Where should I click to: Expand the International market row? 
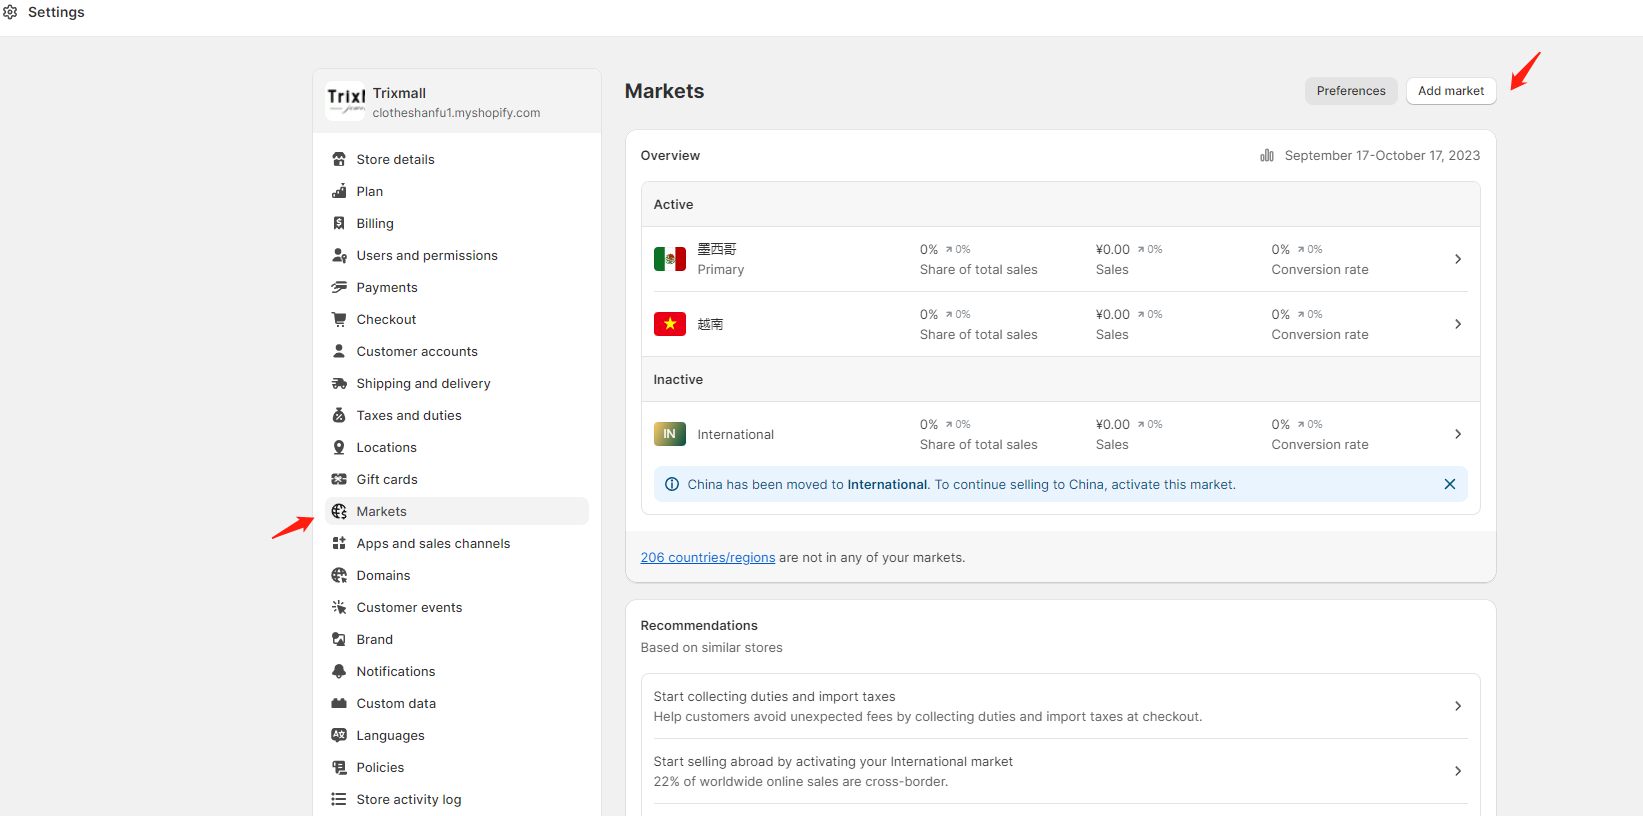[1060, 434]
